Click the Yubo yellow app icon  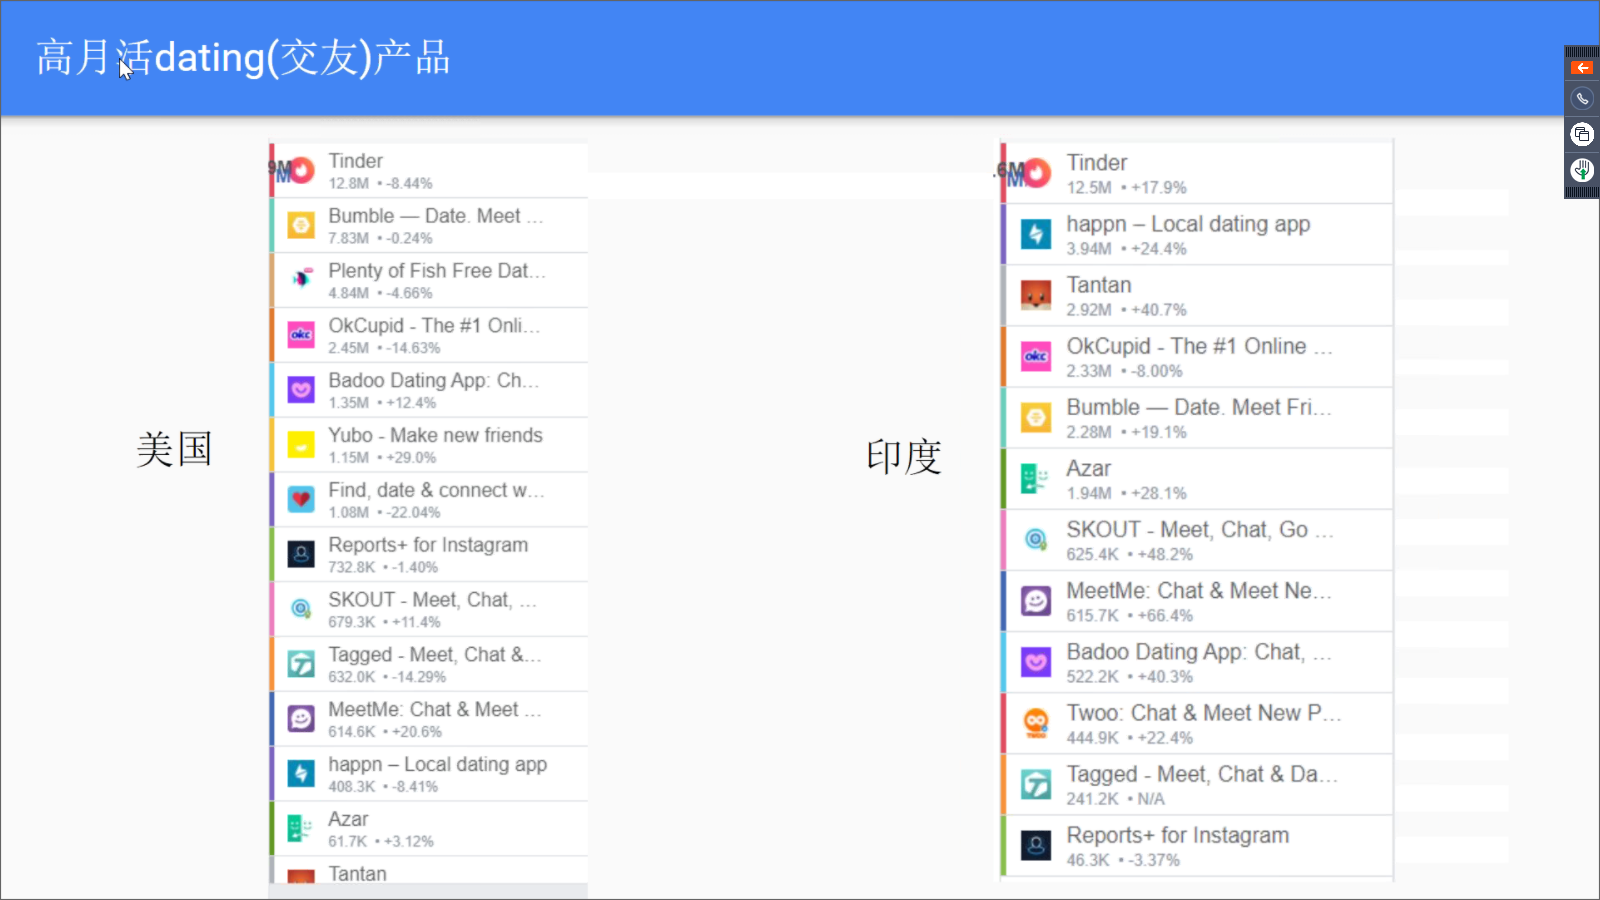point(301,444)
